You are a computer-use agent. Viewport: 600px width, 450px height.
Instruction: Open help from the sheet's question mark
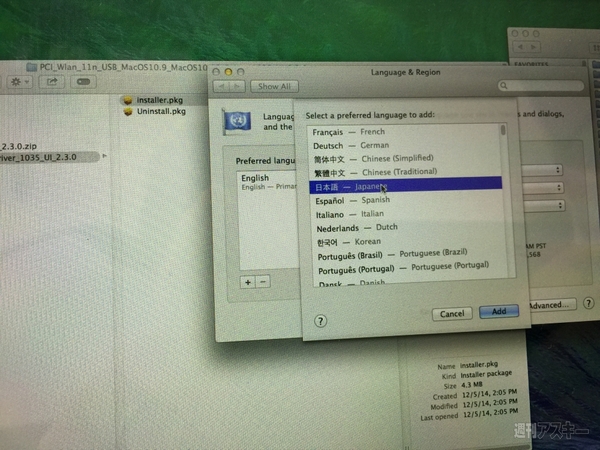click(x=321, y=321)
